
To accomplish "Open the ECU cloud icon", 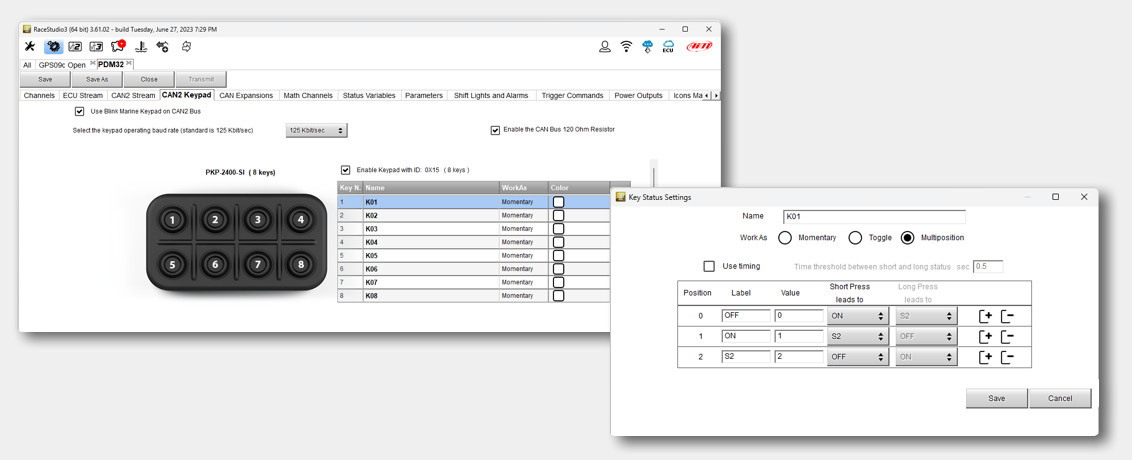I will pyautogui.click(x=668, y=47).
